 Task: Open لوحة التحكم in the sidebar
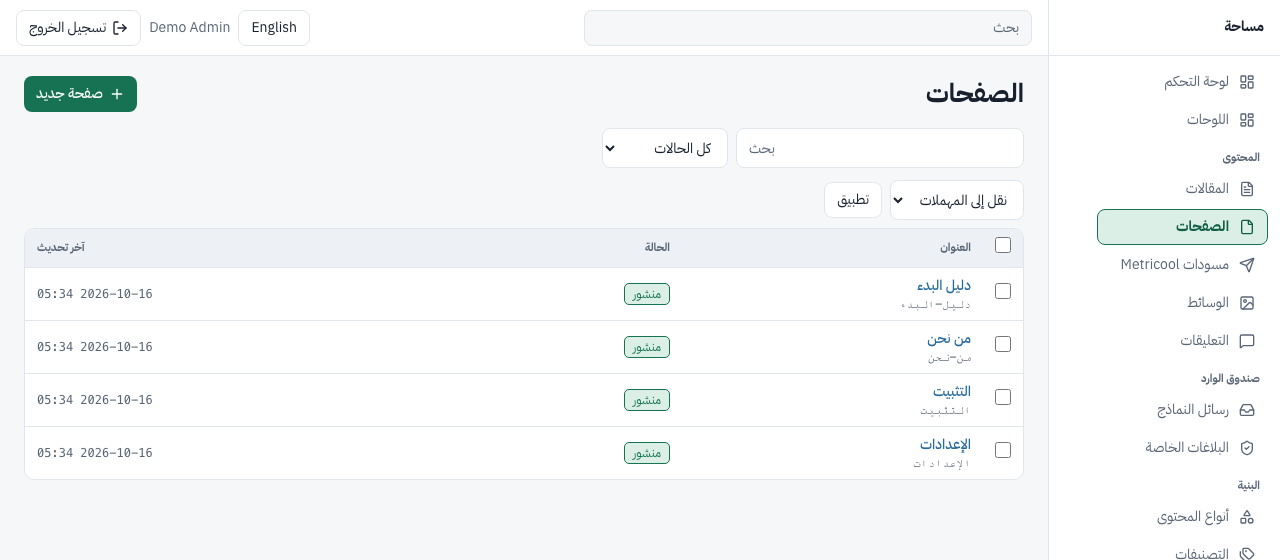[x=1182, y=82]
